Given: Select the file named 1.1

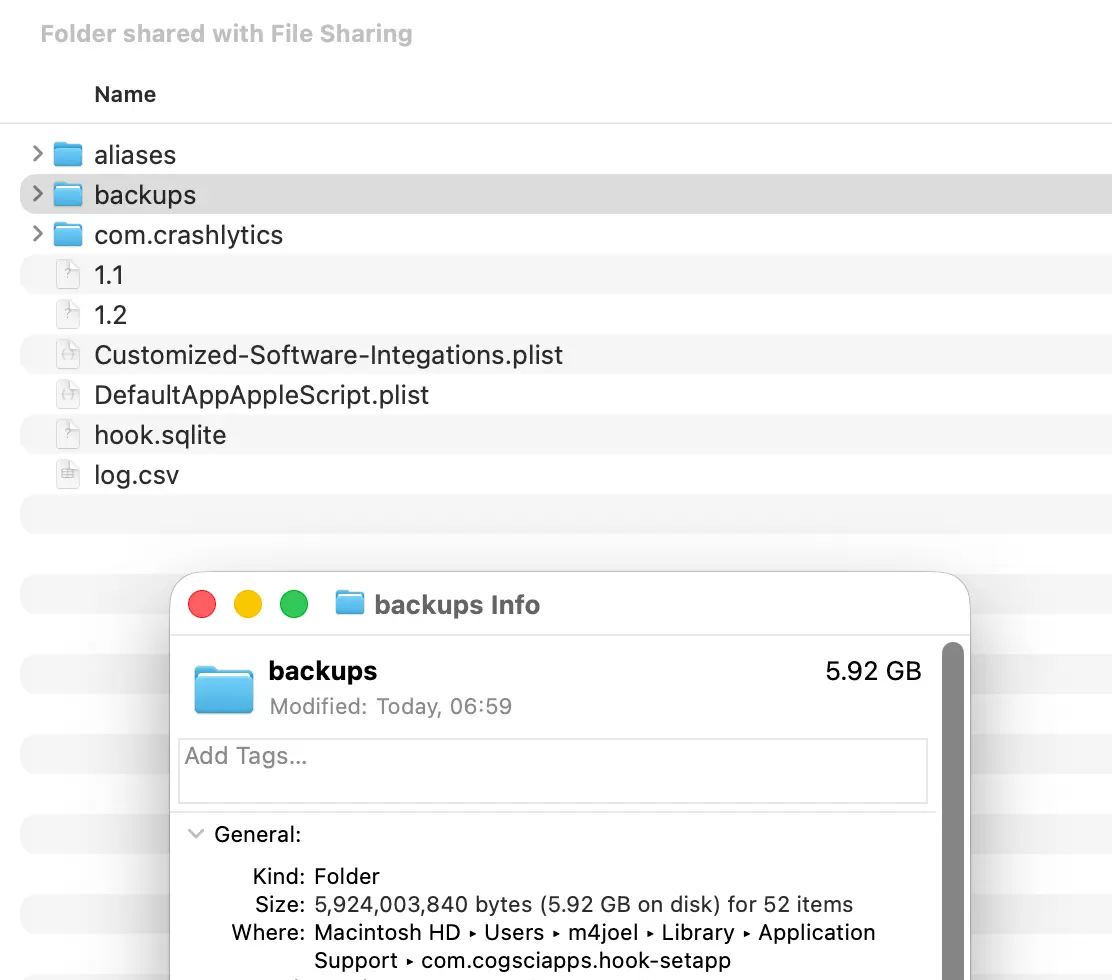Looking at the screenshot, I should coord(109,275).
